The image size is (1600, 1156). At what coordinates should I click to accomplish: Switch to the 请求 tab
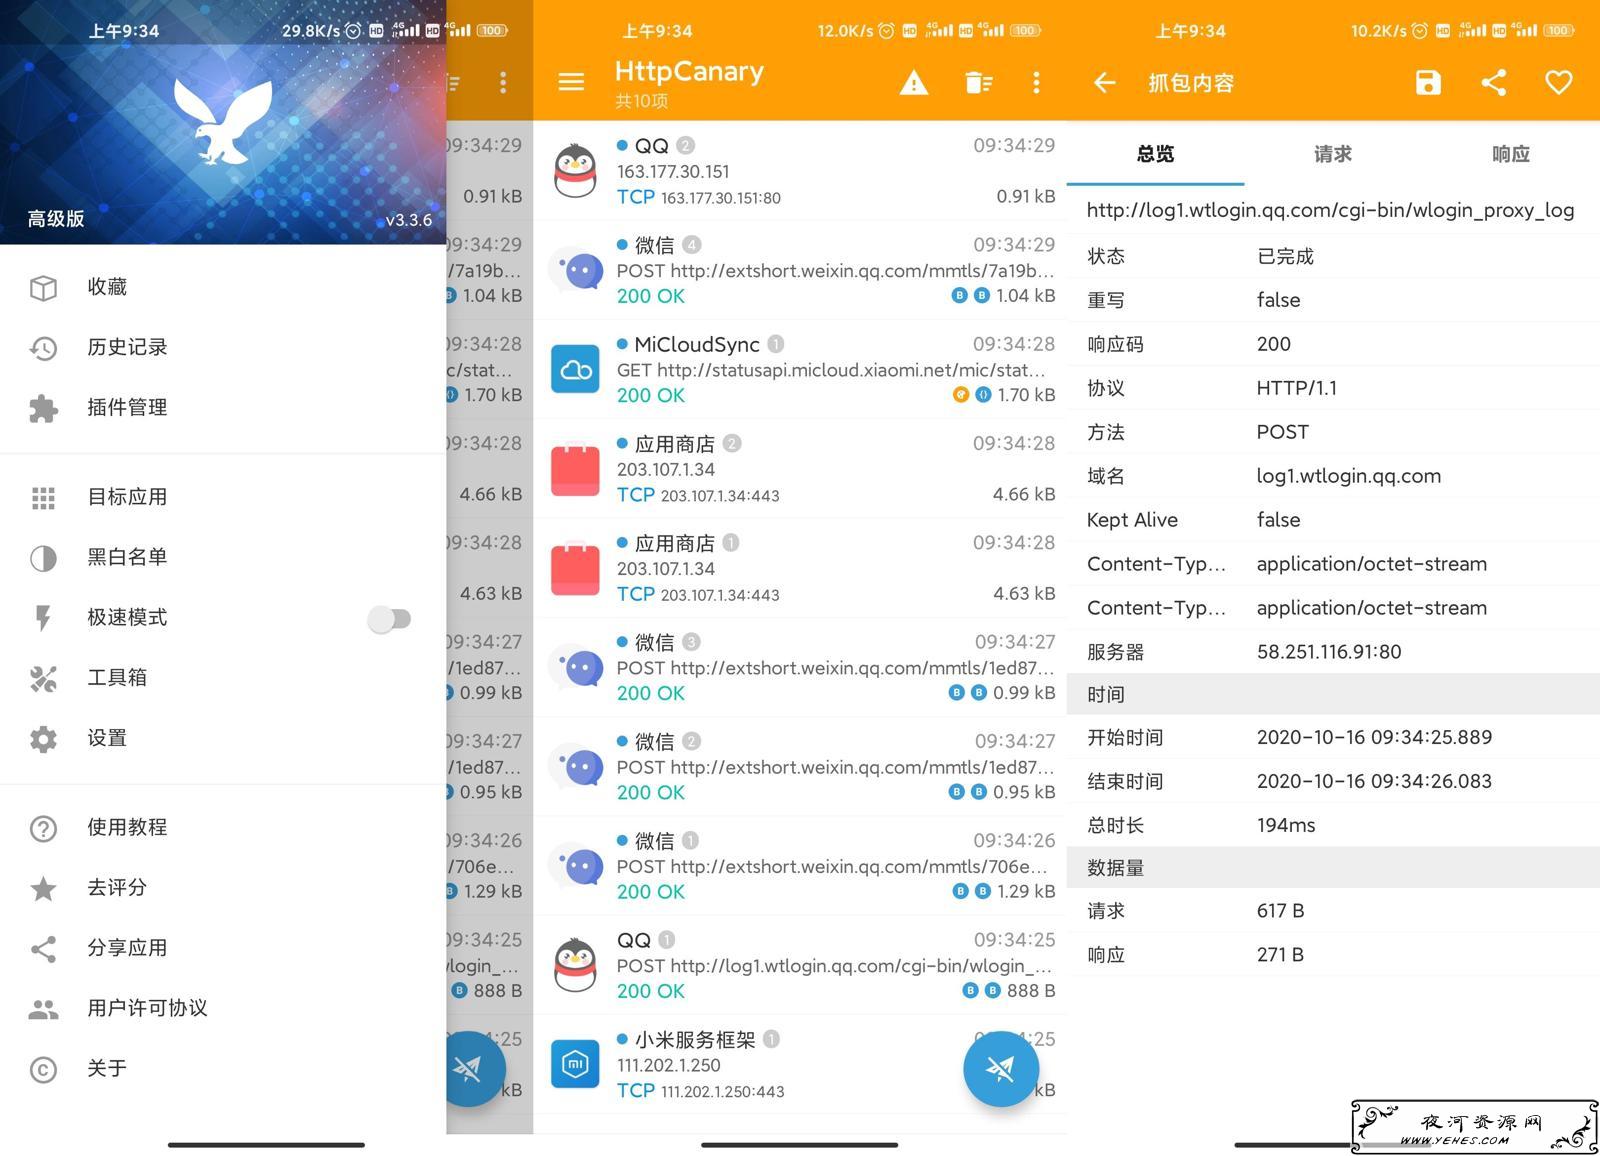point(1332,154)
